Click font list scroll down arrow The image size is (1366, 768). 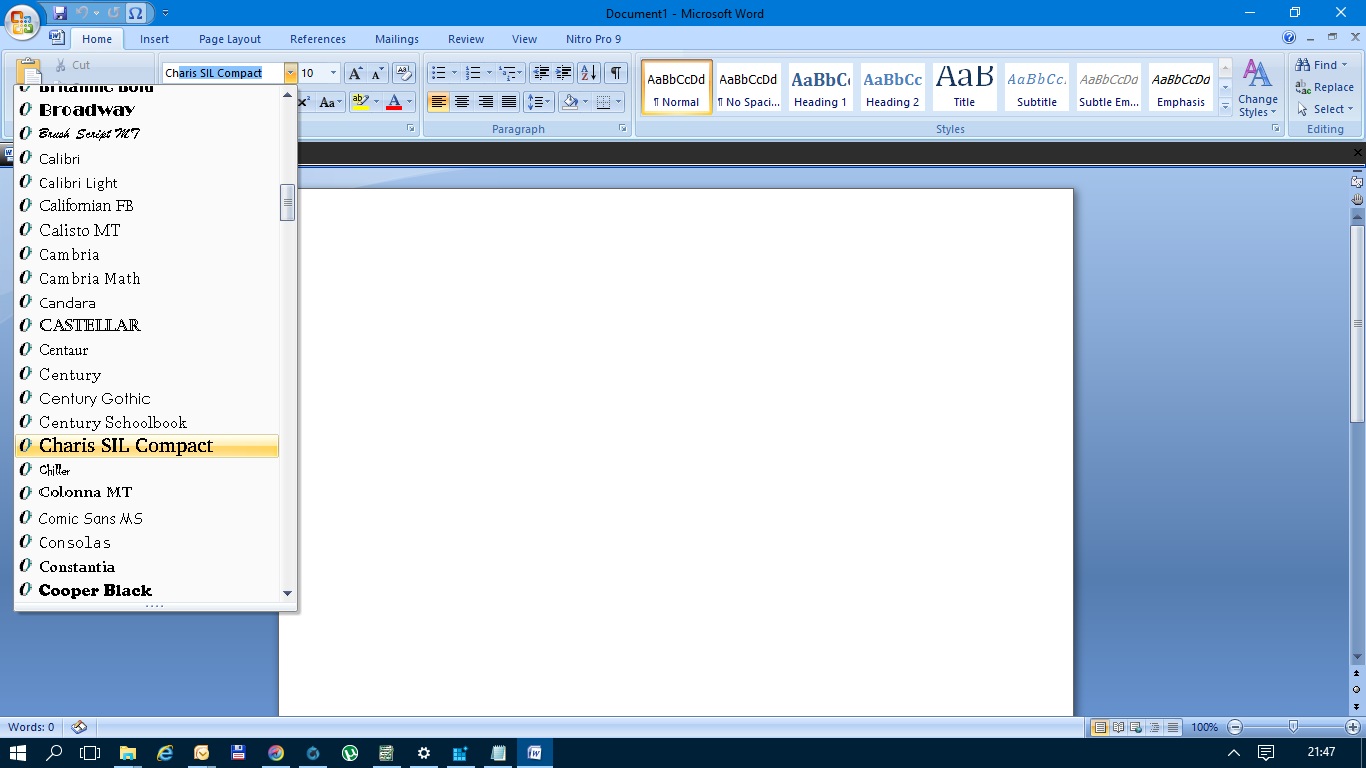(x=288, y=593)
